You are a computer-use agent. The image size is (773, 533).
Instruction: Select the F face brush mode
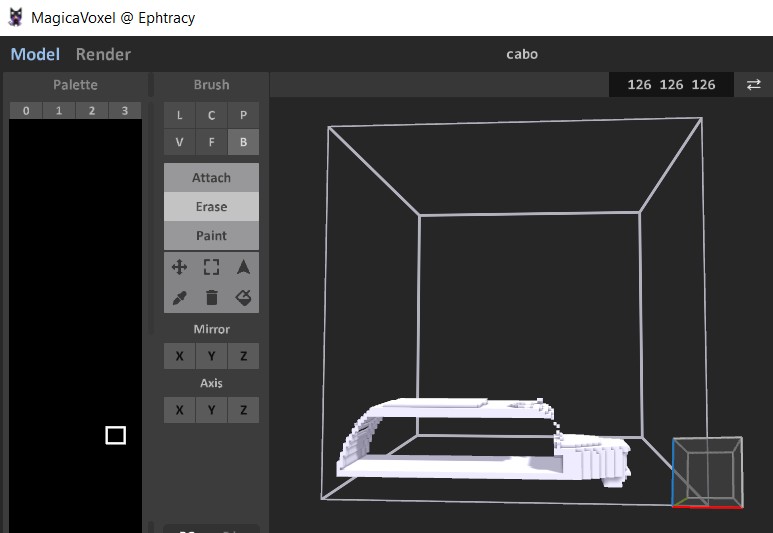[x=211, y=142]
